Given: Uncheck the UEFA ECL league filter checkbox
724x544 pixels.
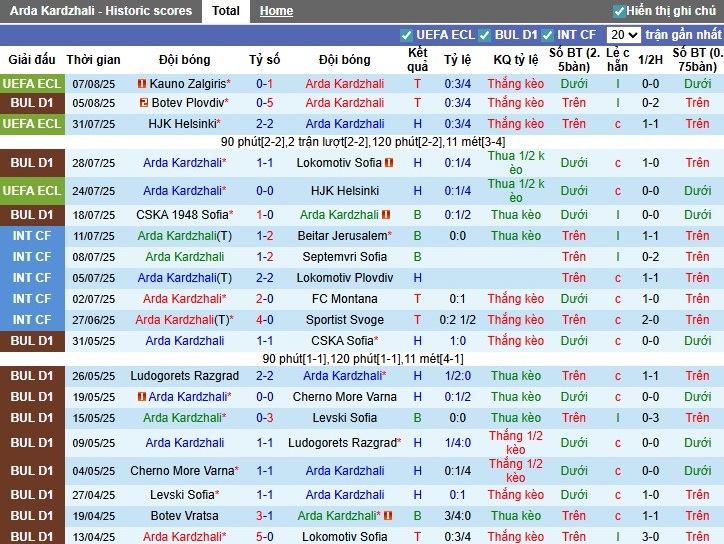Looking at the screenshot, I should 406,35.
